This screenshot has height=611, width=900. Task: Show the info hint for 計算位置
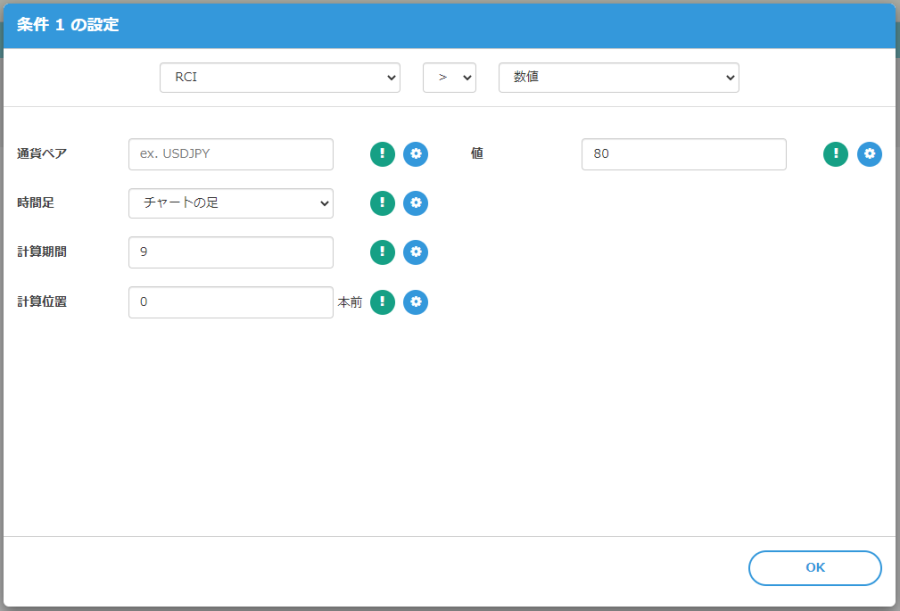[x=382, y=302]
